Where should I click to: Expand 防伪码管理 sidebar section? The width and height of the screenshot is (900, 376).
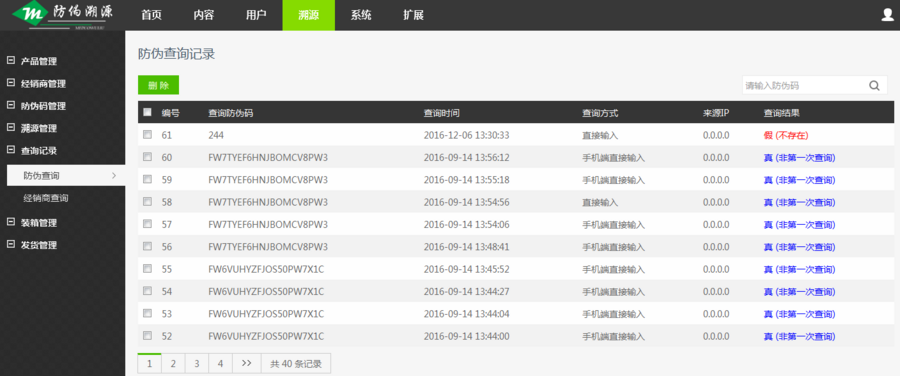point(11,105)
